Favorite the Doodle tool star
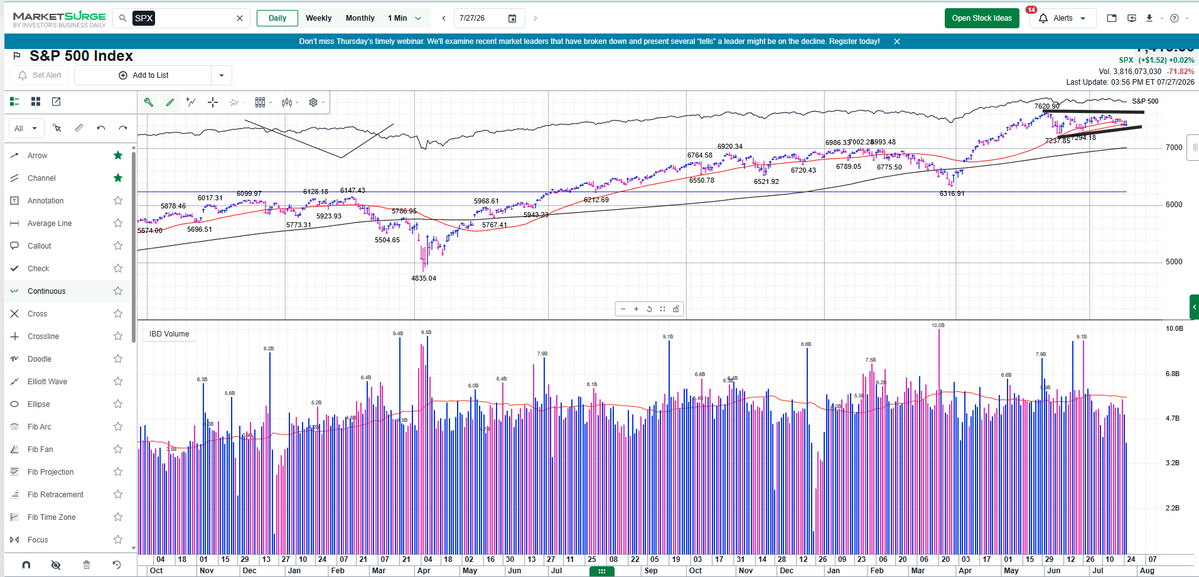1199x577 pixels. coord(118,358)
